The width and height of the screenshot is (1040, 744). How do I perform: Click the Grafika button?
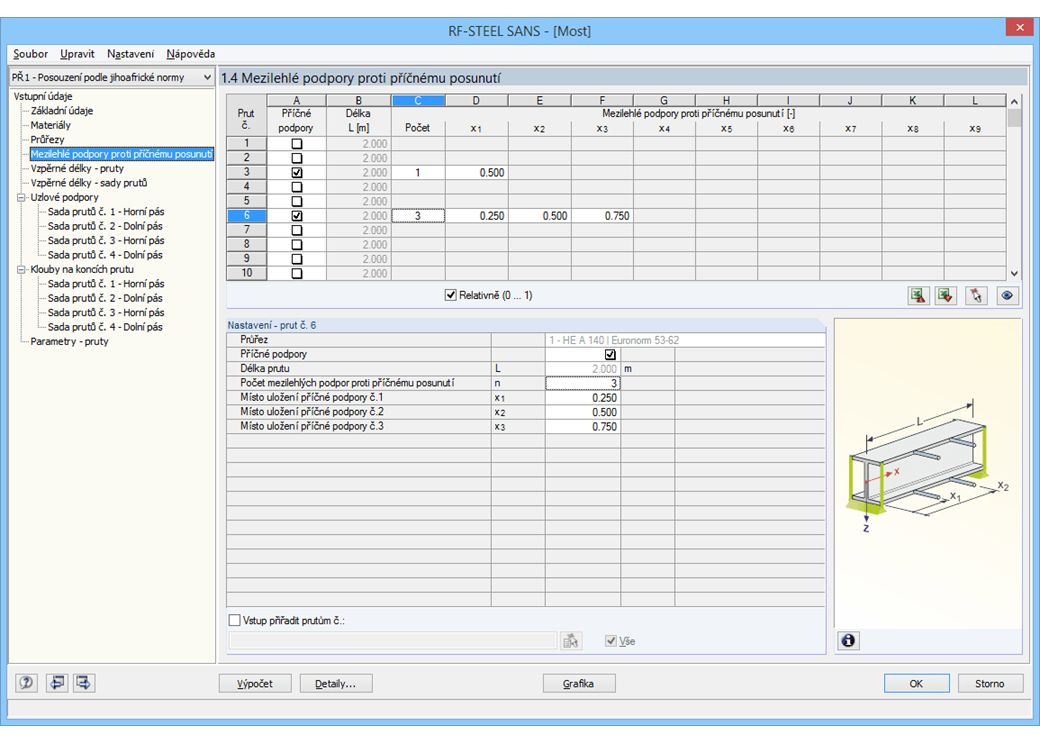(x=578, y=683)
